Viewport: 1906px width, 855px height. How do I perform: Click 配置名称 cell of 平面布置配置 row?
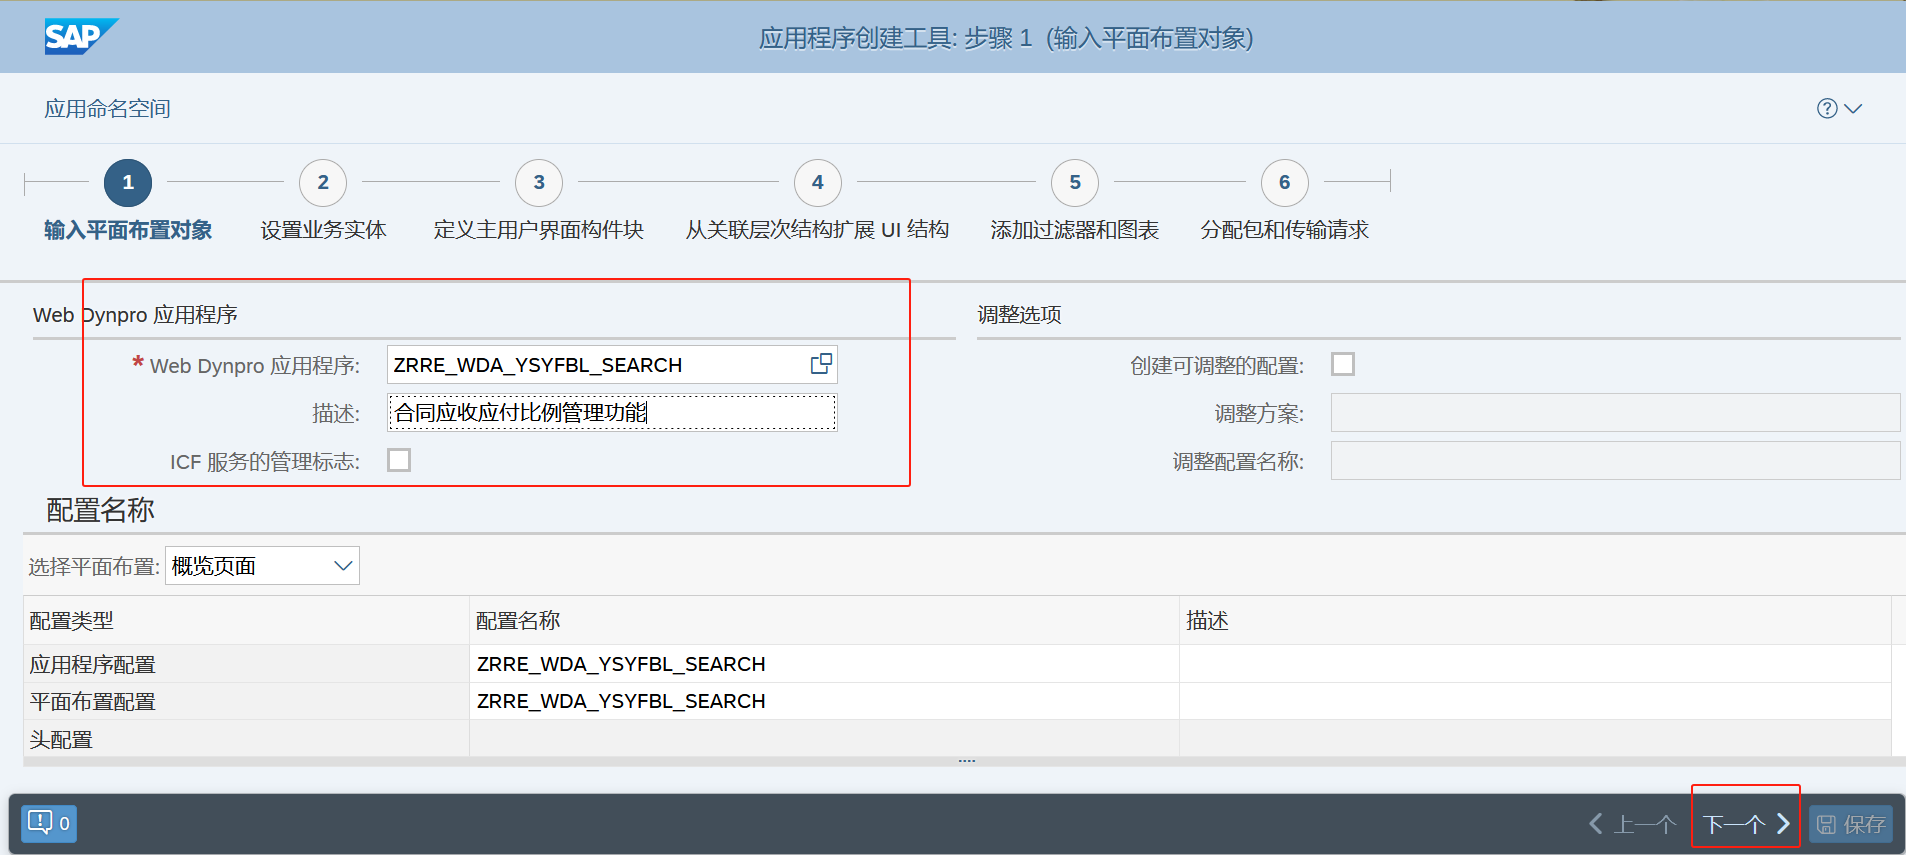click(x=824, y=701)
